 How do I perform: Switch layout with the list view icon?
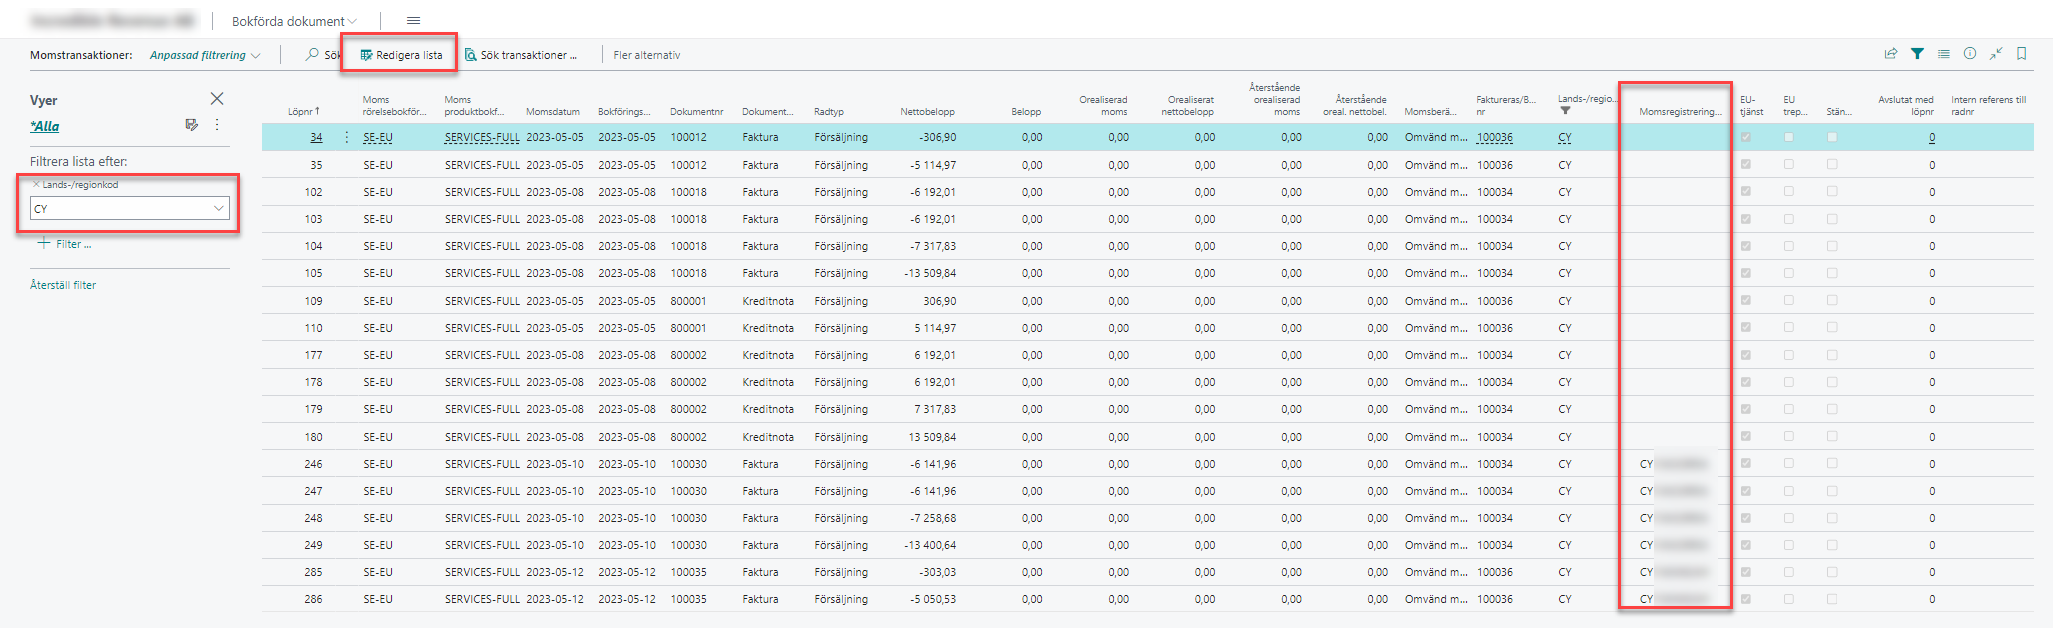[x=1943, y=54]
